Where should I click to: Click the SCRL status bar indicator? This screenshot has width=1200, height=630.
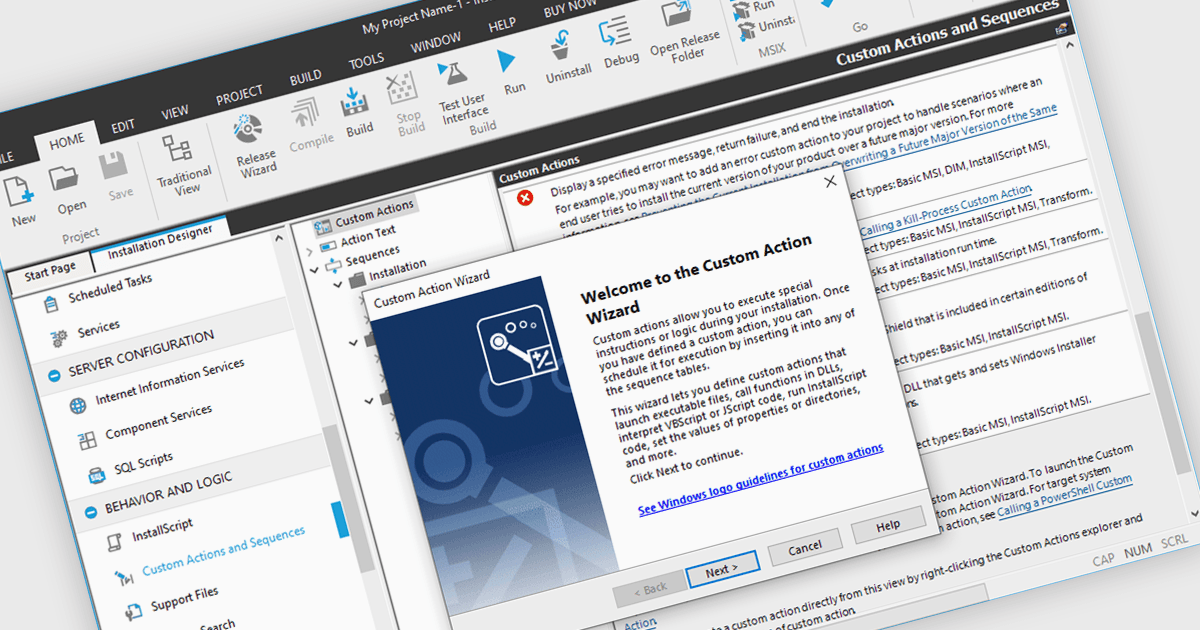coord(1175,540)
